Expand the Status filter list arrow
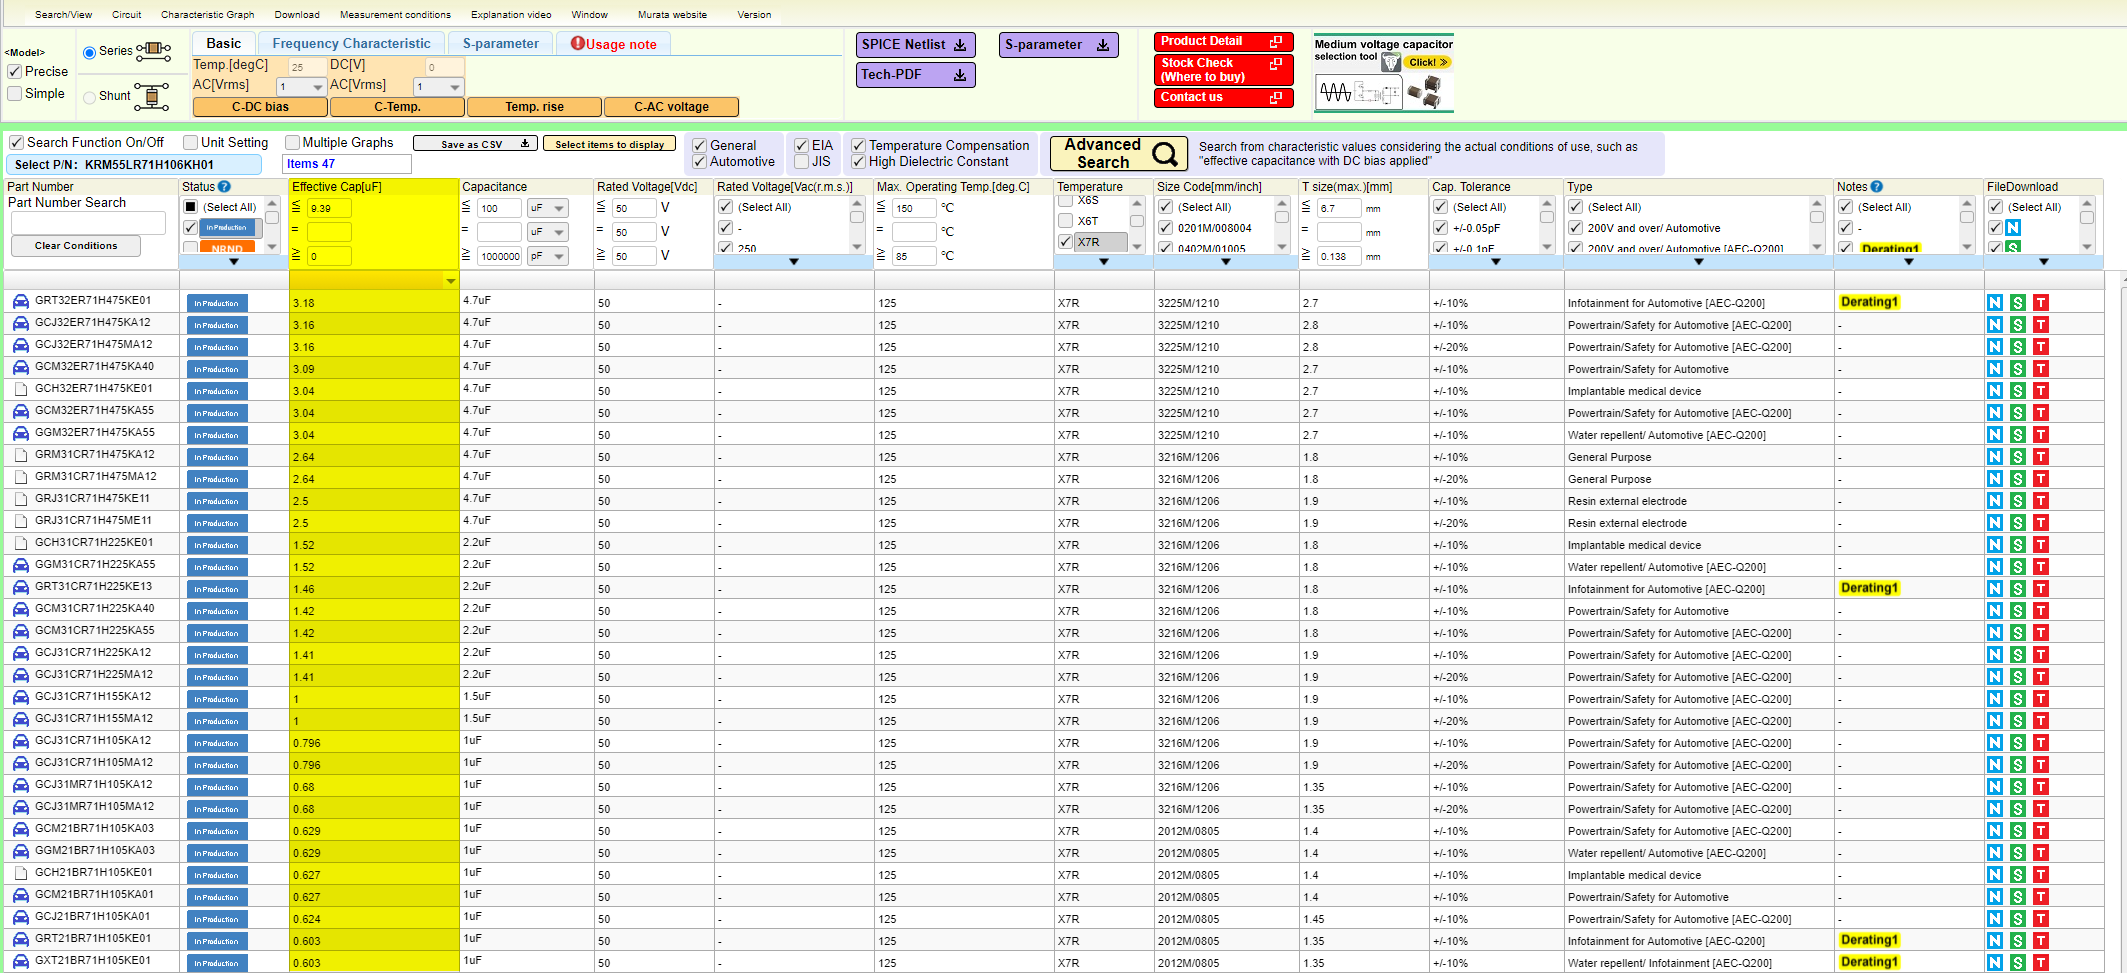Viewport: 2127px width, 973px height. 234,262
